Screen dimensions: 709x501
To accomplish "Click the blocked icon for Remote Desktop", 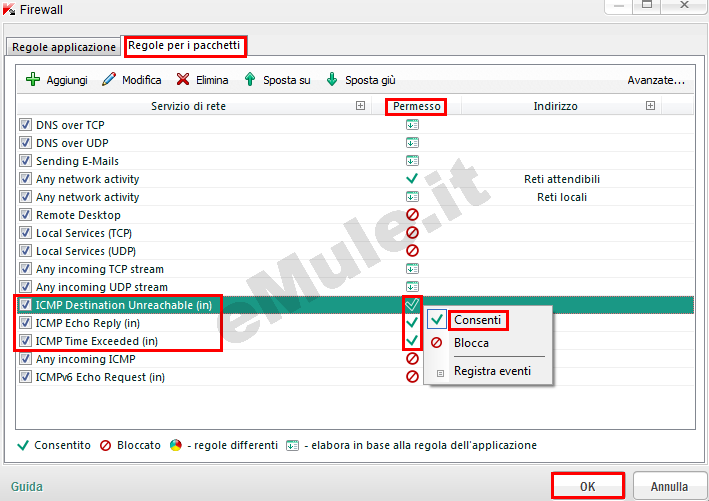I will click(411, 215).
